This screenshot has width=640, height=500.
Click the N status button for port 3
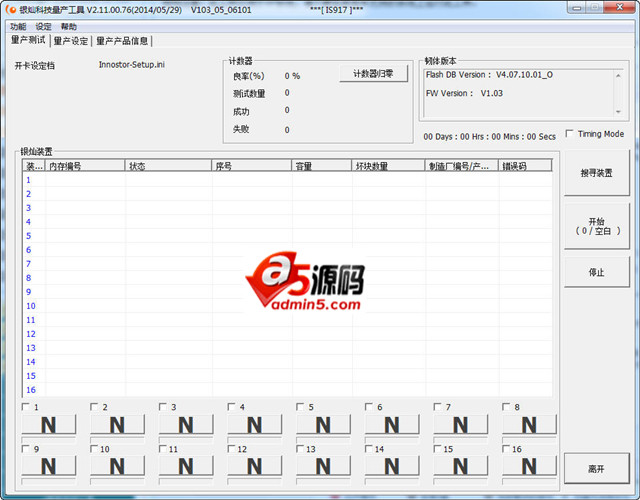pyautogui.click(x=186, y=424)
